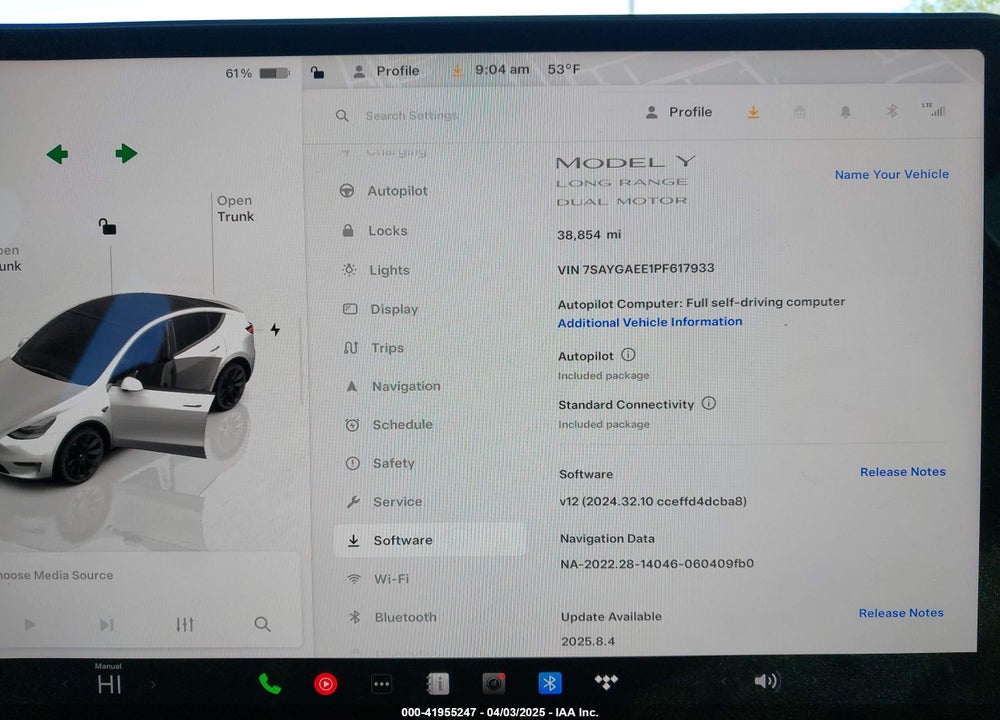
Task: Tap Profile in top status bar
Action: (x=386, y=71)
